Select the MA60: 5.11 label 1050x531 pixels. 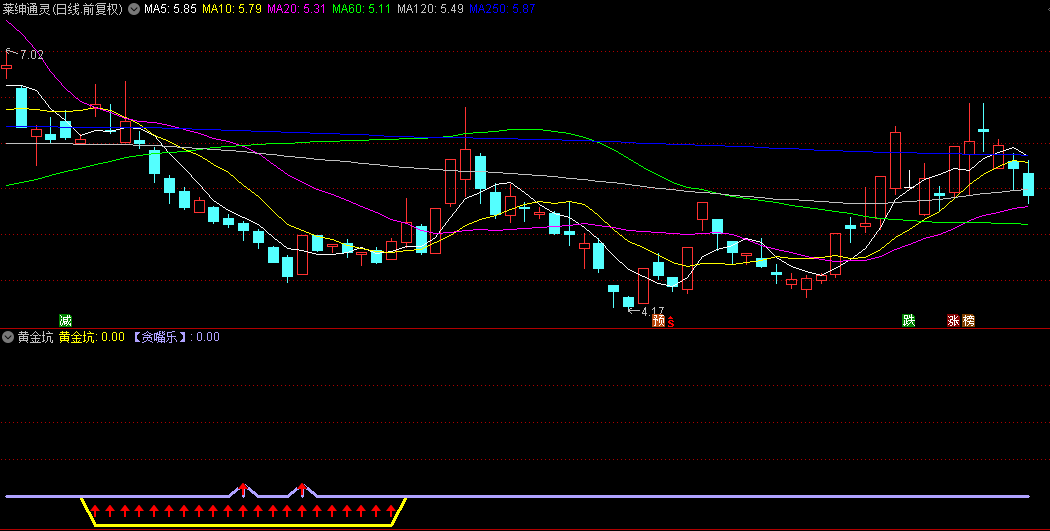[362, 9]
